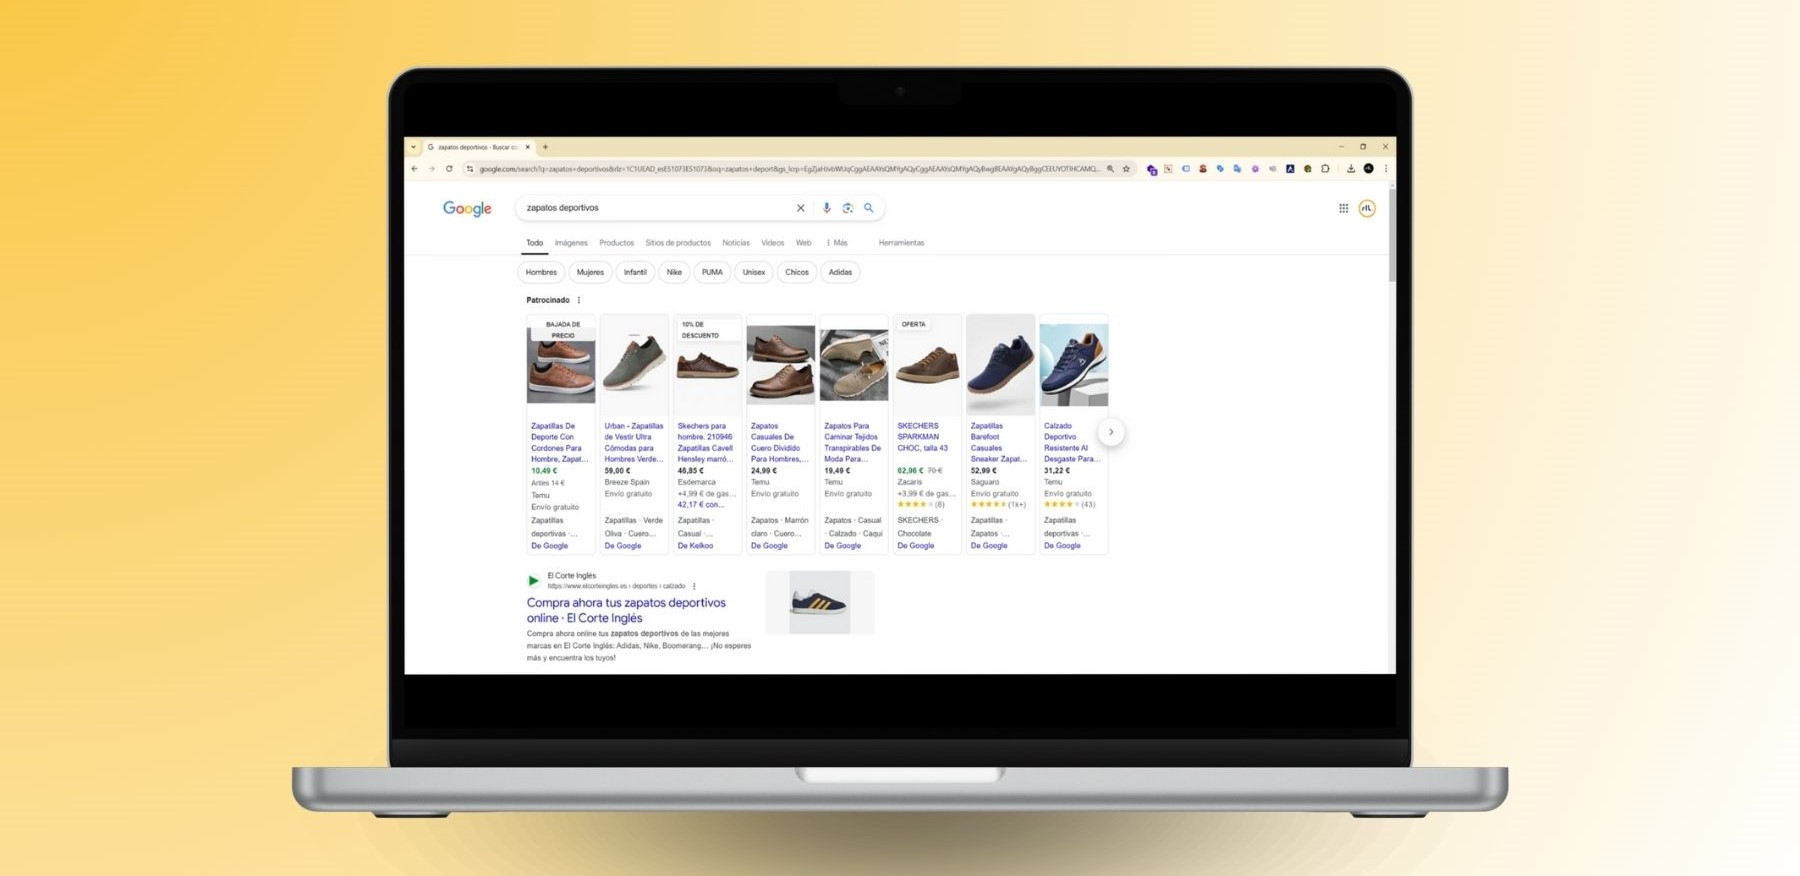Switch to the Imágenes tab
This screenshot has height=876, width=1800.
571,243
